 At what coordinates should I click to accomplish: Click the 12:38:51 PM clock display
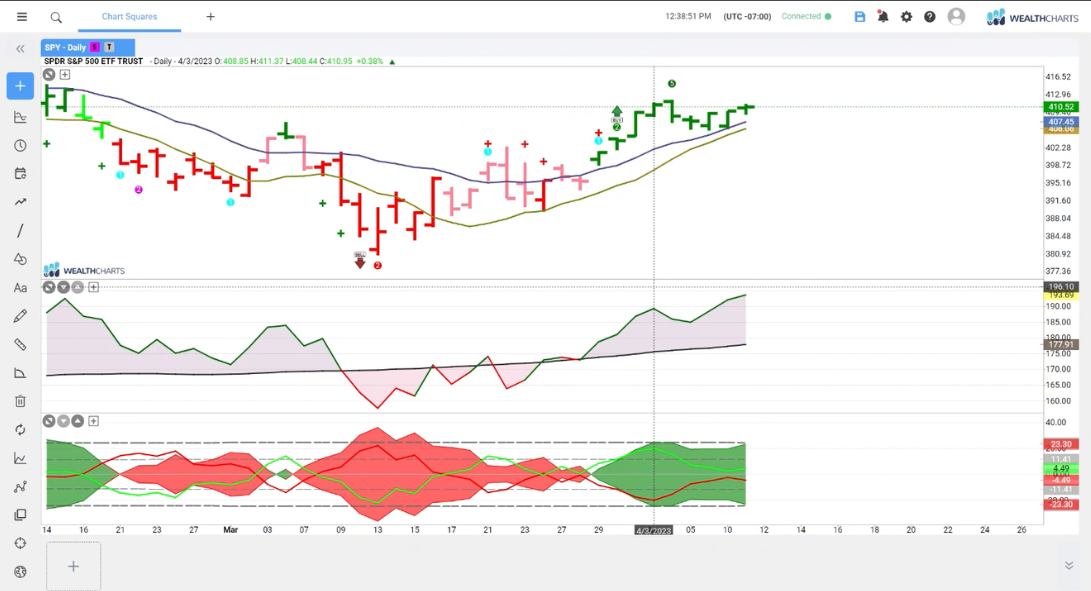point(688,17)
